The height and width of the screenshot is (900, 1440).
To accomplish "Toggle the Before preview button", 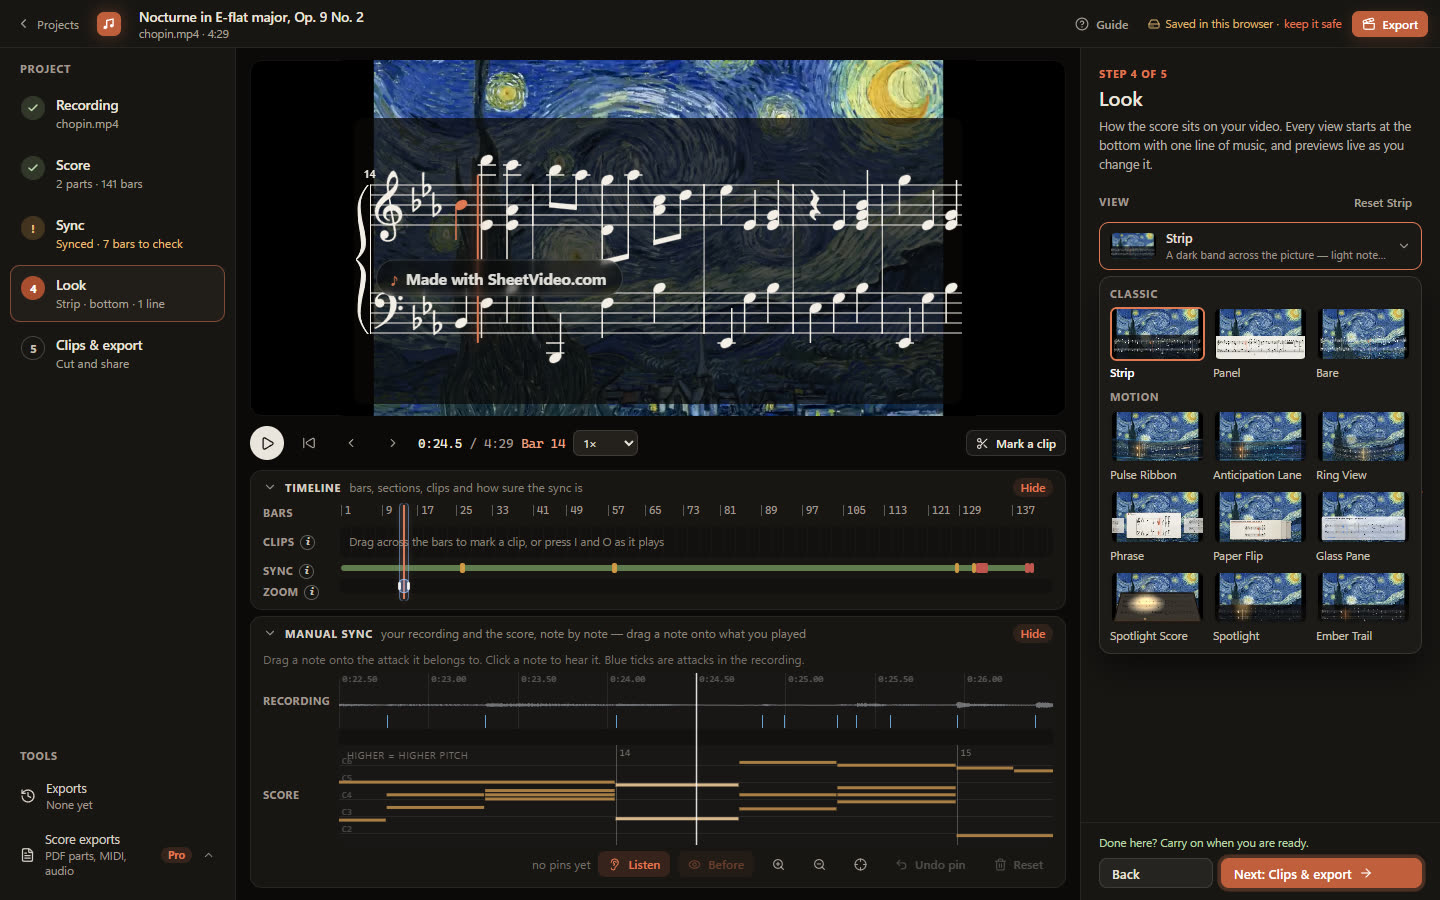I will pos(716,865).
